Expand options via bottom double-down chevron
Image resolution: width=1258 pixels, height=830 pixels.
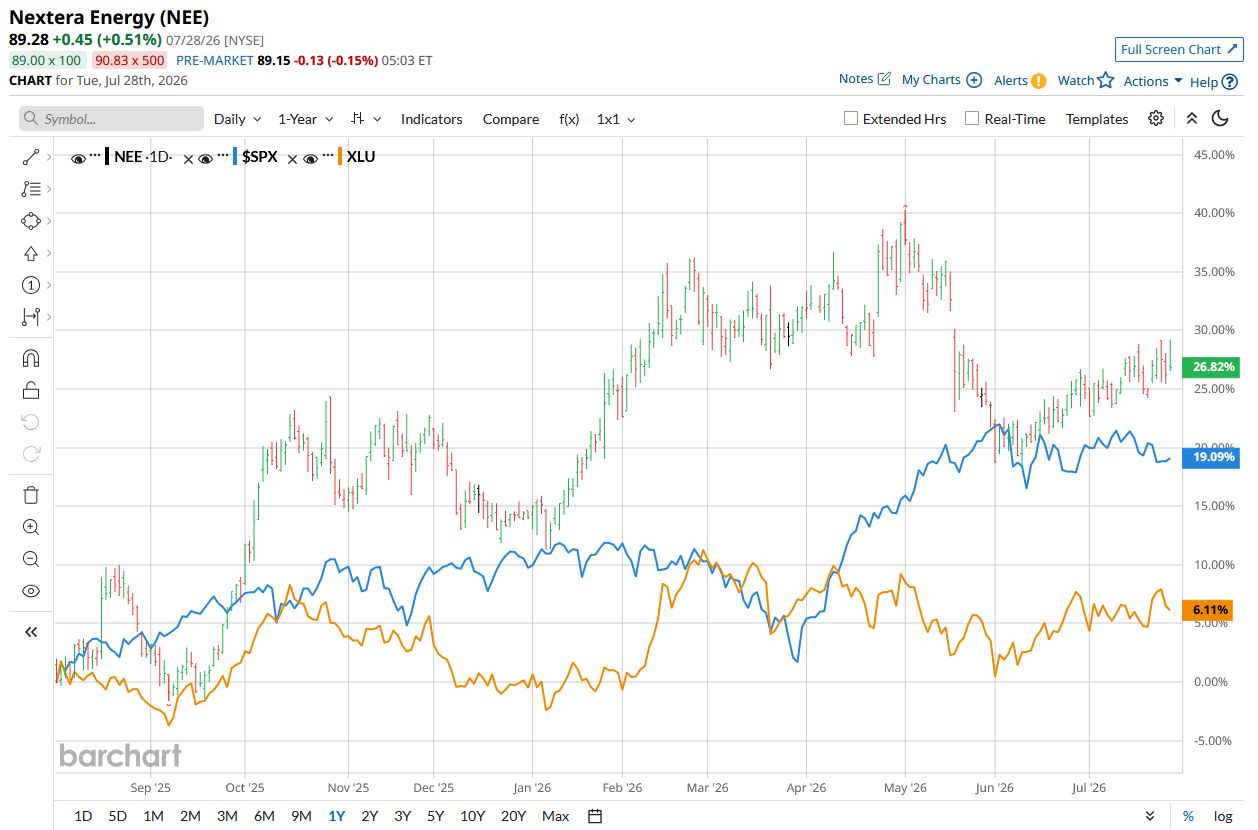(x=1150, y=816)
